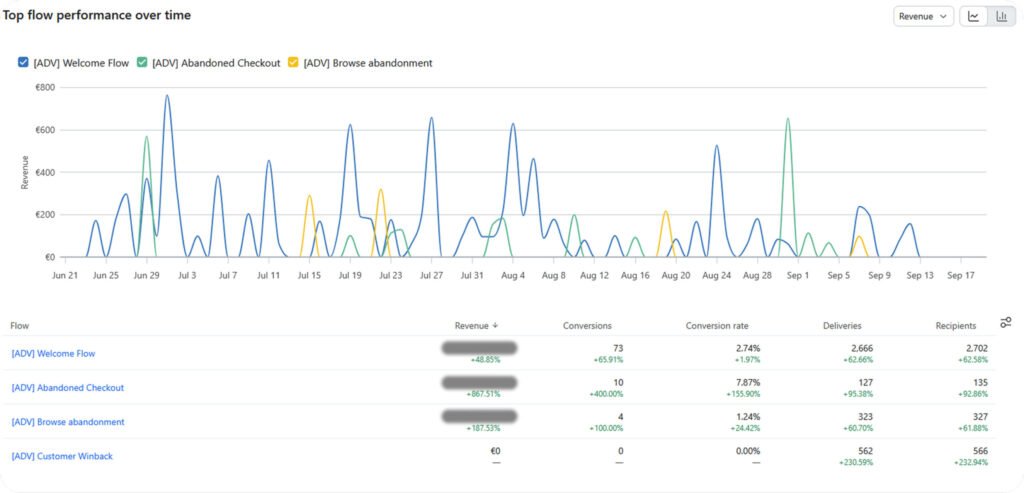Click the €800 y-axis label
Screen dimensions: 1024x493
coord(45,87)
